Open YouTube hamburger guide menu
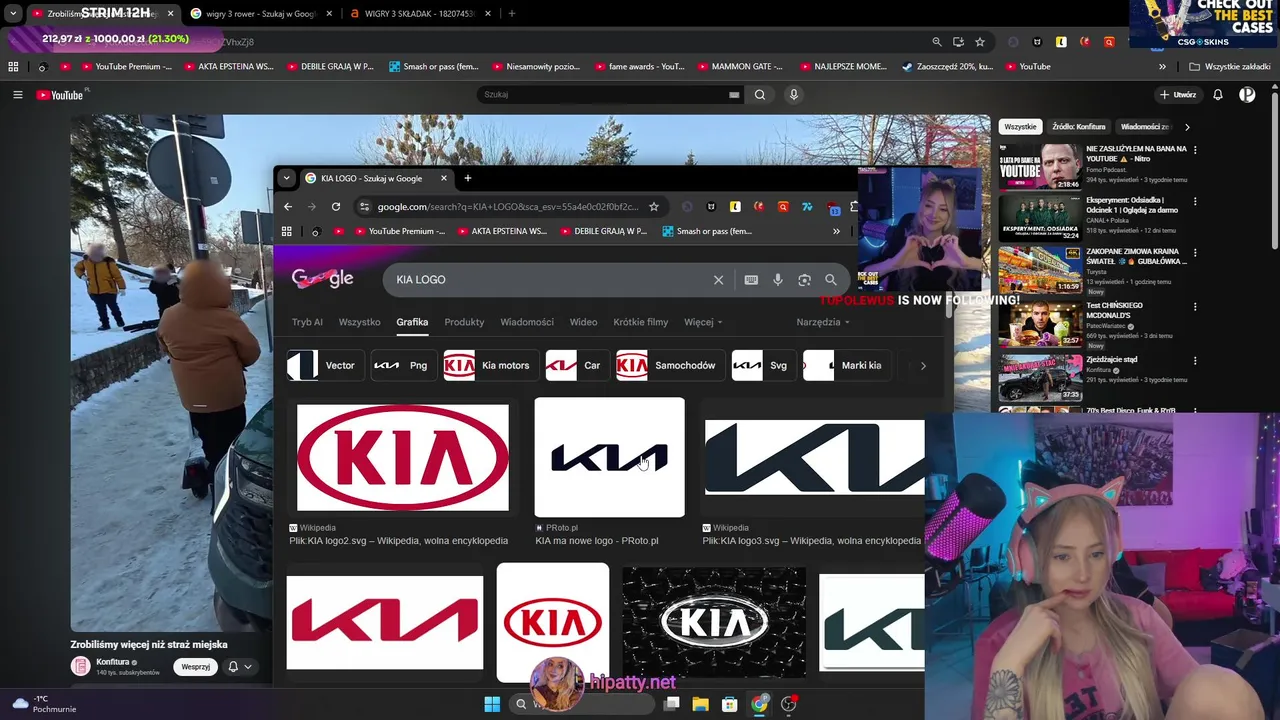1280x720 pixels. pyautogui.click(x=17, y=95)
